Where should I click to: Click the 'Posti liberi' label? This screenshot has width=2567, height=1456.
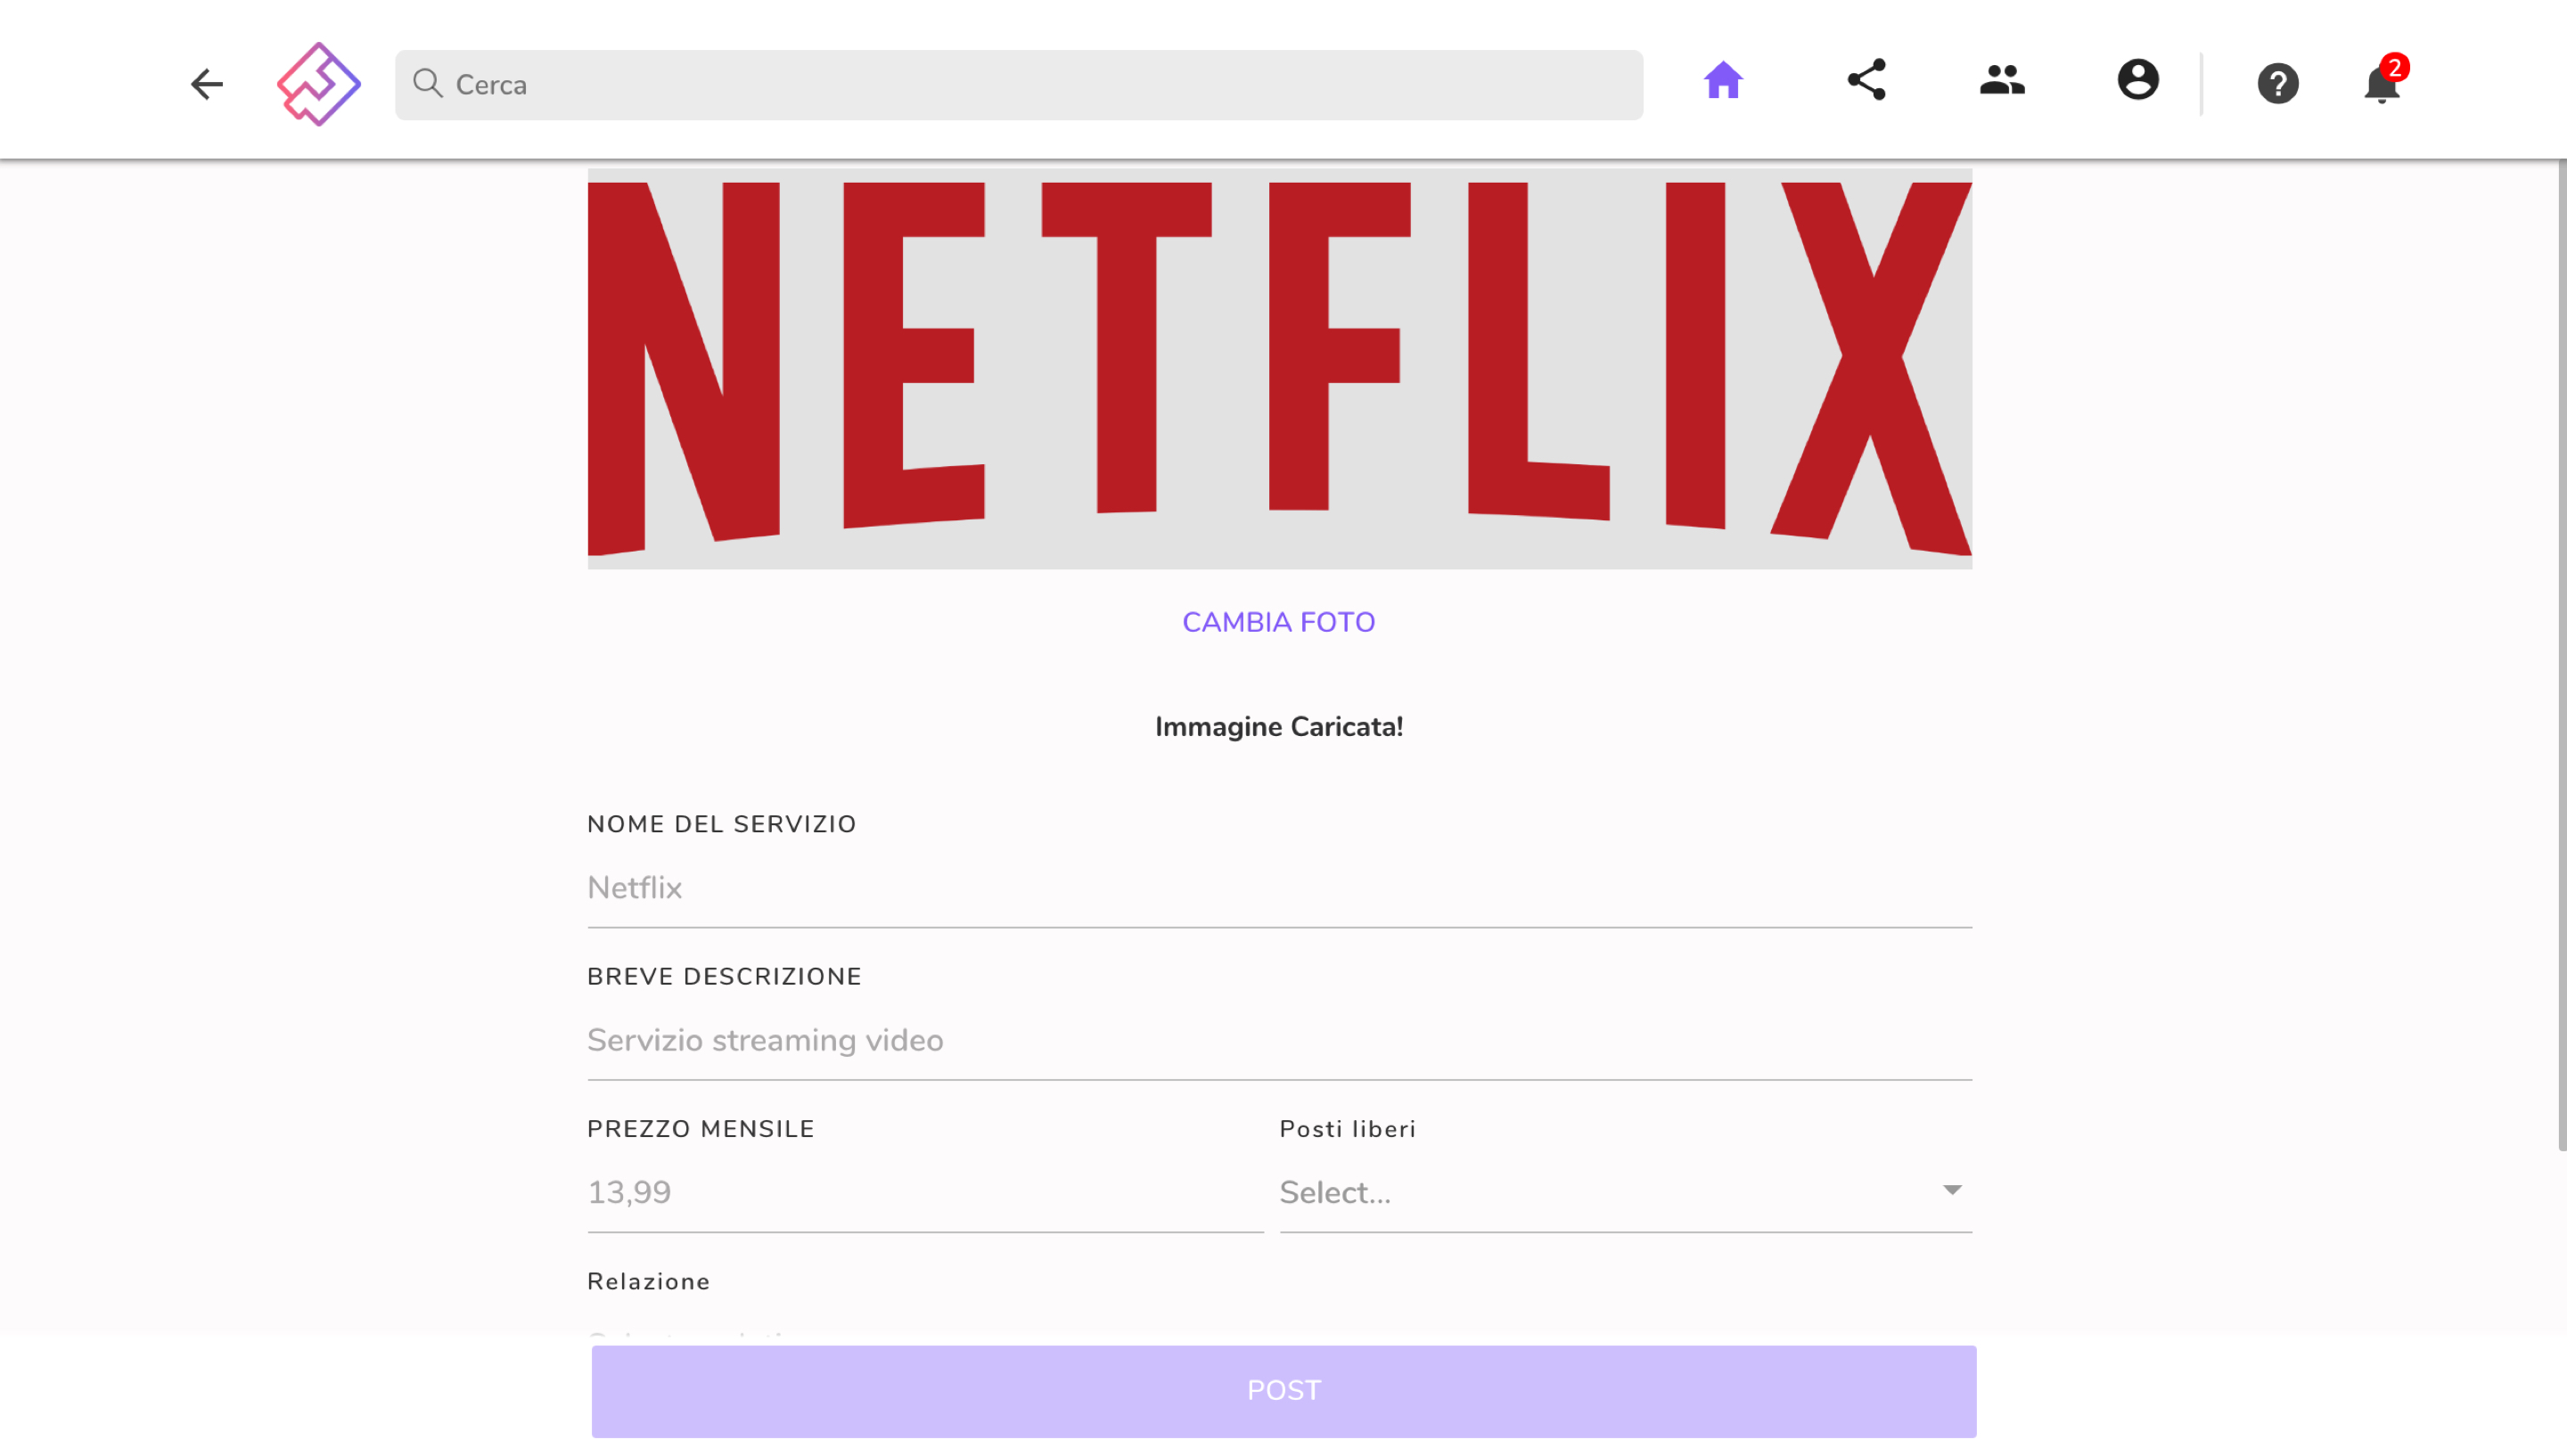pos(1347,1129)
